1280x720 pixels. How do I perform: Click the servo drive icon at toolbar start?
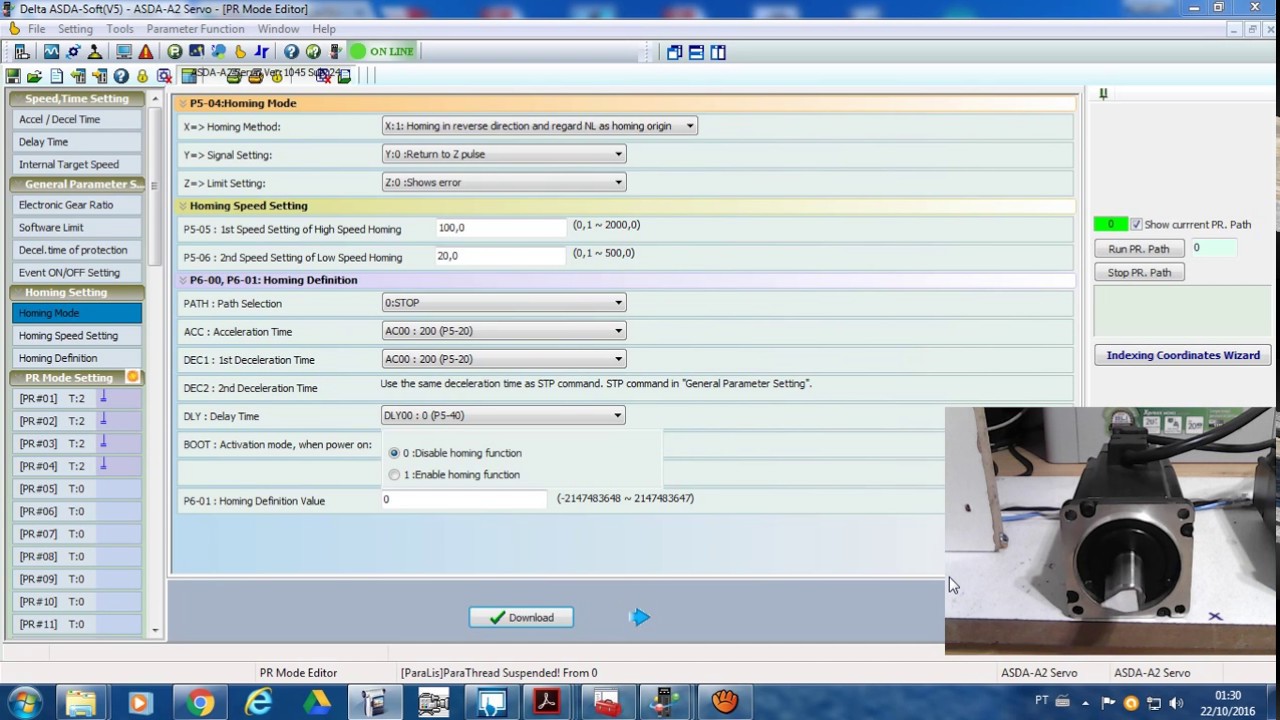pos(21,51)
